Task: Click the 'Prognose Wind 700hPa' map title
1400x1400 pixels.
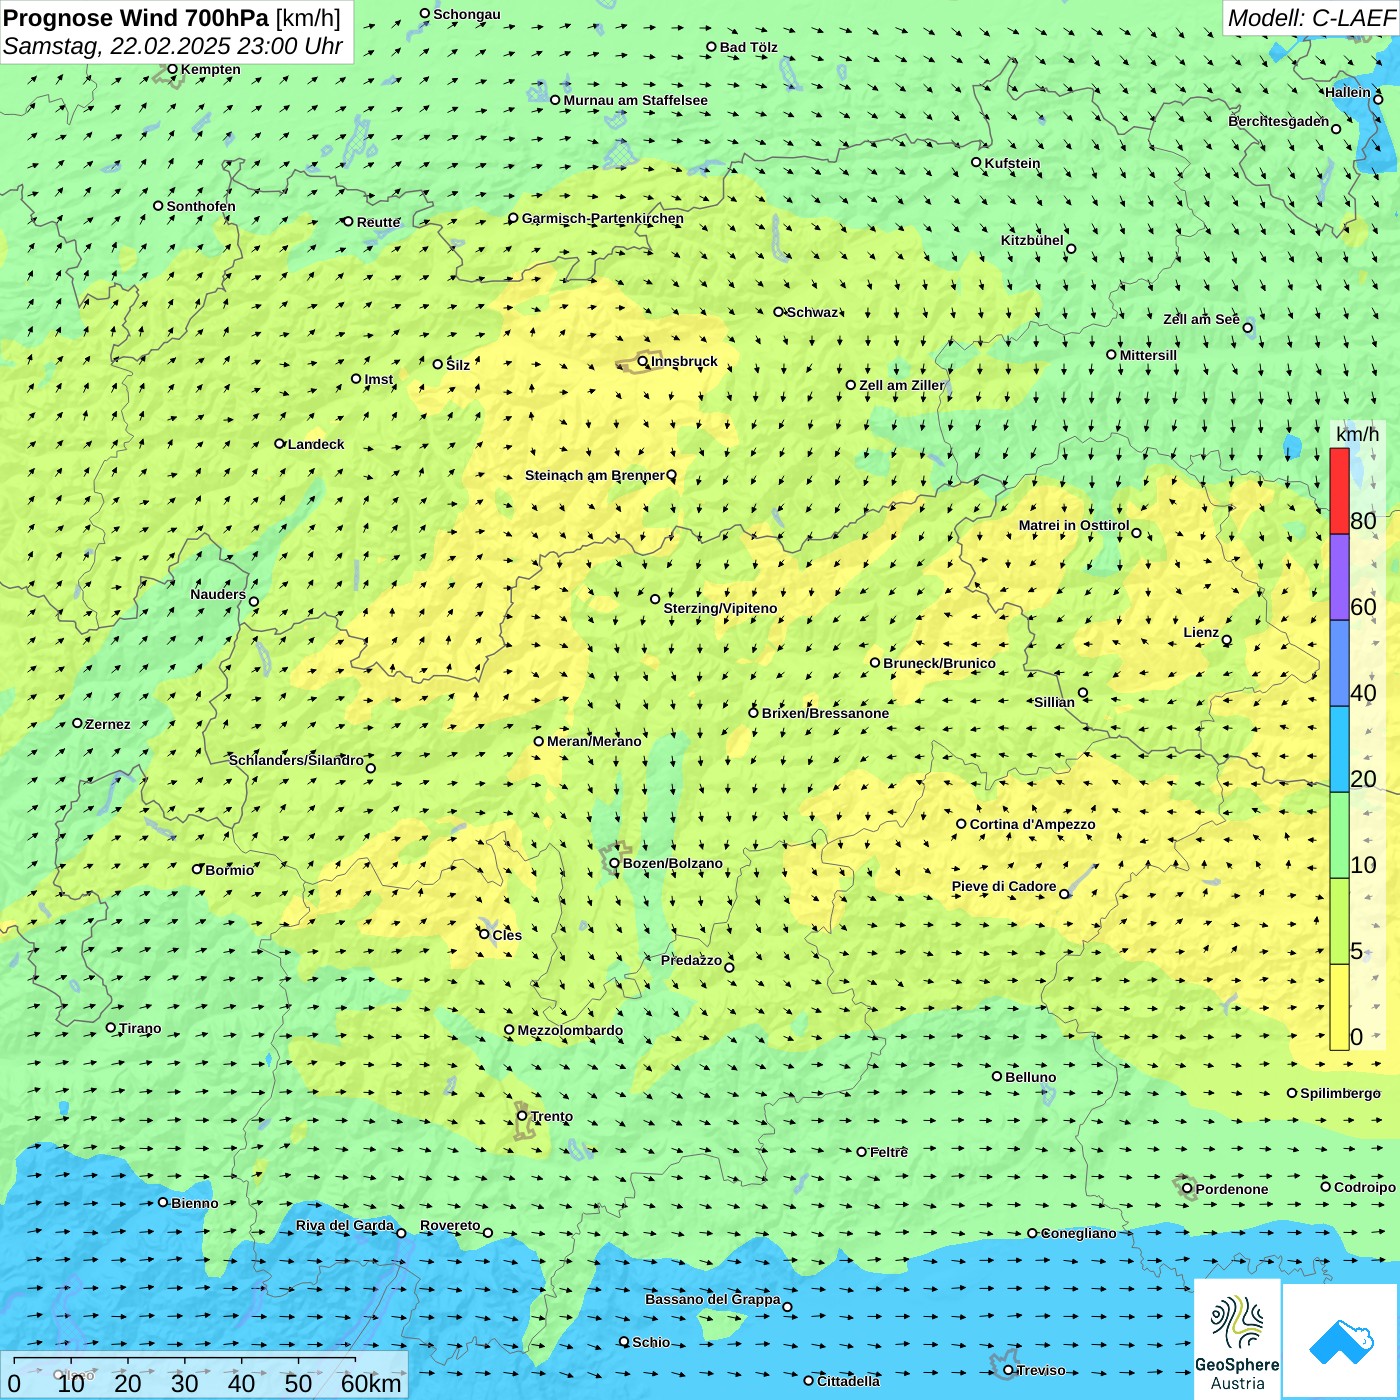Action: pyautogui.click(x=136, y=18)
